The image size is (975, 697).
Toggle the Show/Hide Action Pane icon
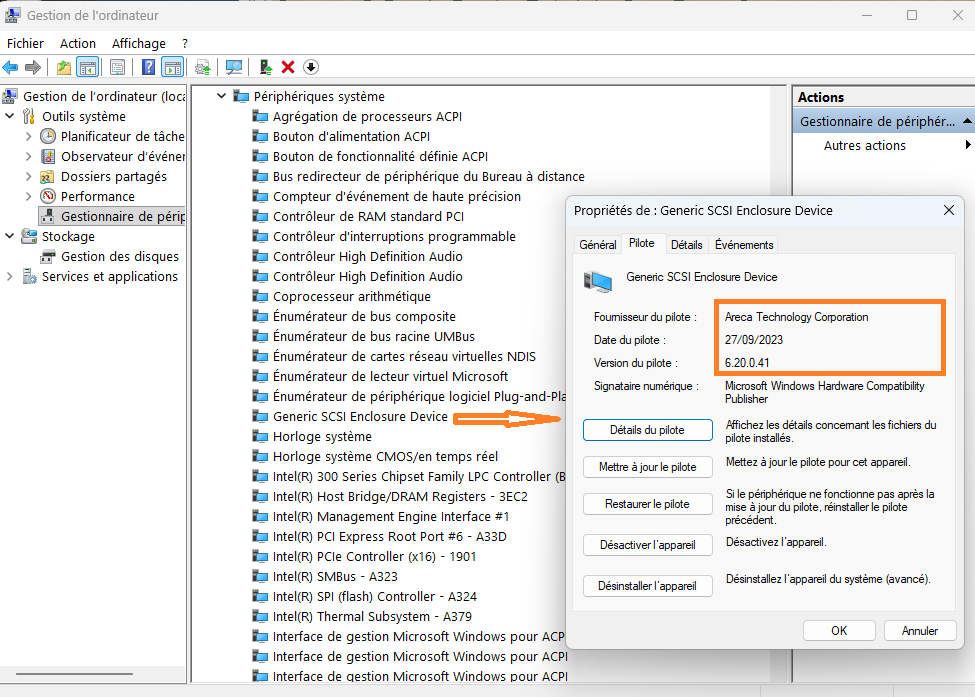(x=172, y=67)
